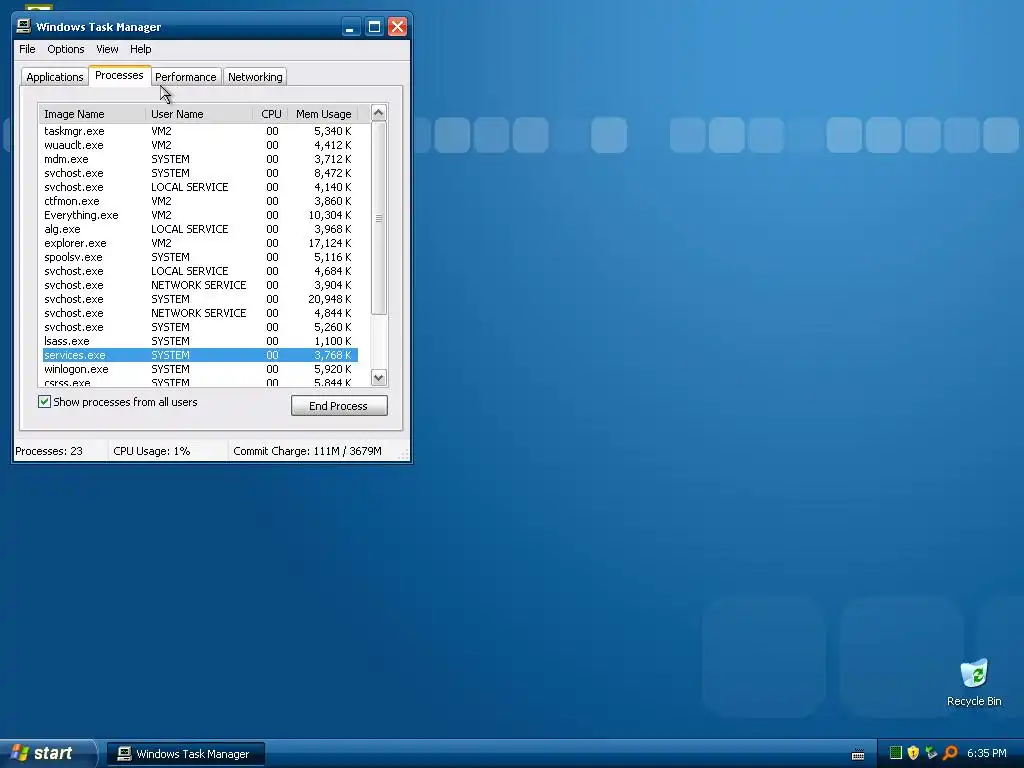
Task: Switch to the Applications tab
Action: (55, 77)
